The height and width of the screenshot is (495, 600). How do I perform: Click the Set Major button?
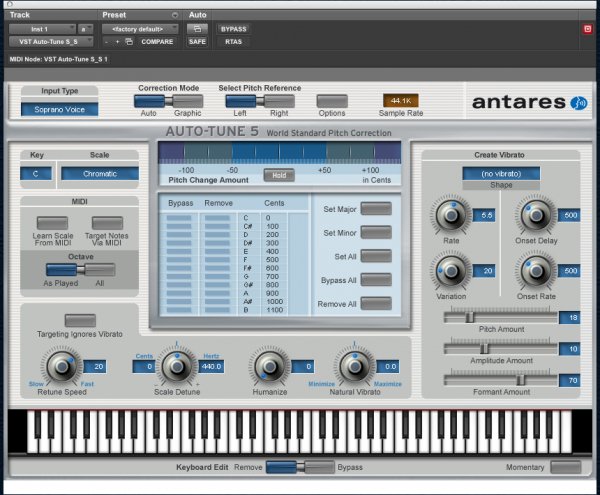pyautogui.click(x=376, y=209)
